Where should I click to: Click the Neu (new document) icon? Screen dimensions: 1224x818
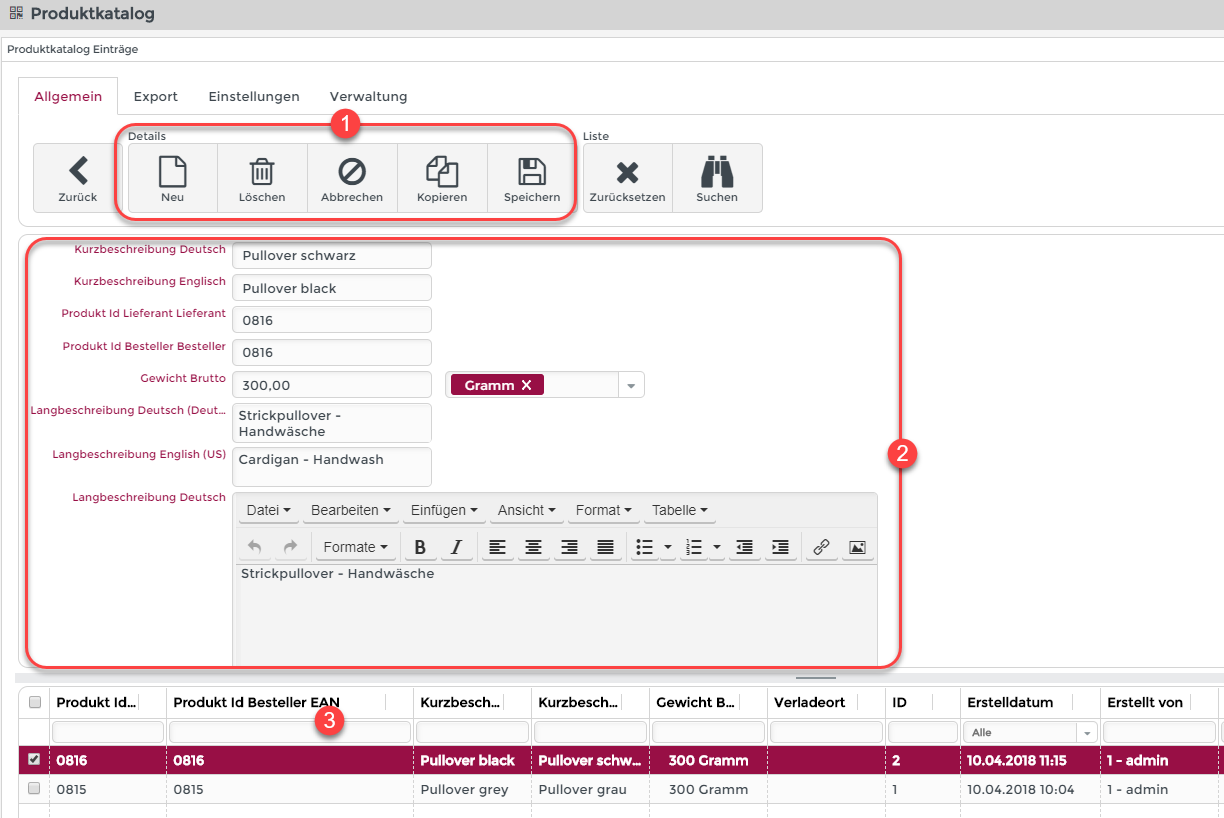[173, 172]
